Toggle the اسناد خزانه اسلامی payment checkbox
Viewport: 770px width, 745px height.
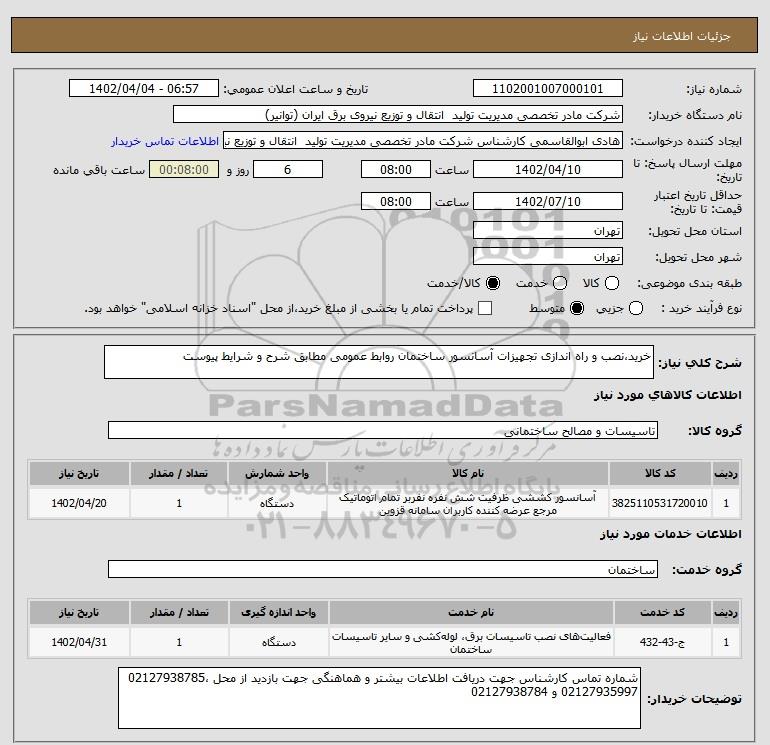tap(485, 308)
